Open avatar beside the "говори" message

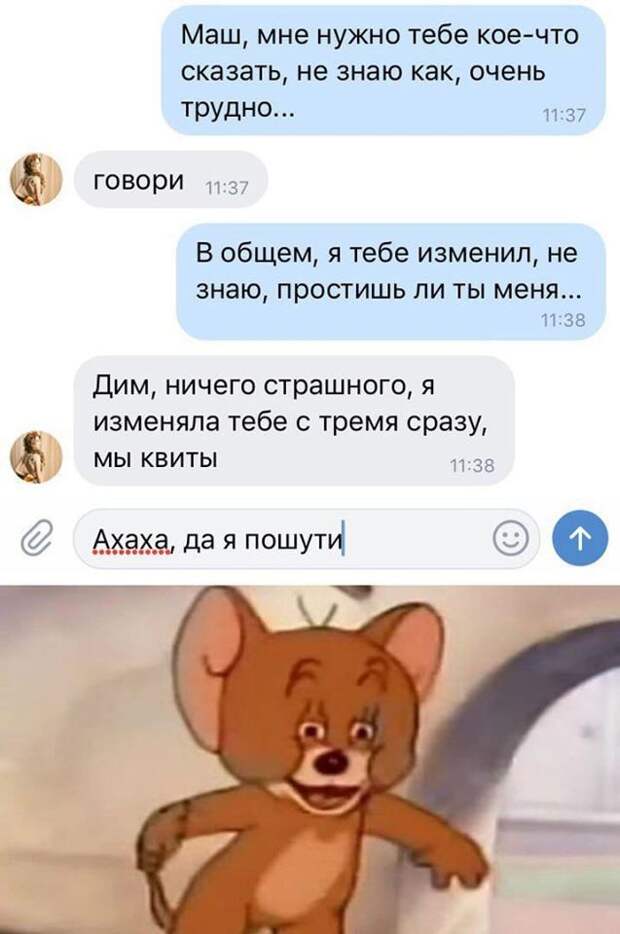pos(37,179)
